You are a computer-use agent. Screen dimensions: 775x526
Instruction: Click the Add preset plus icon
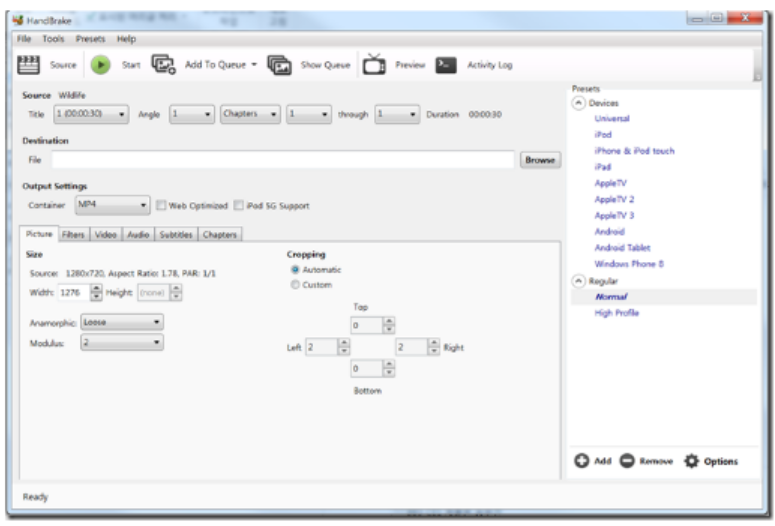(582, 461)
